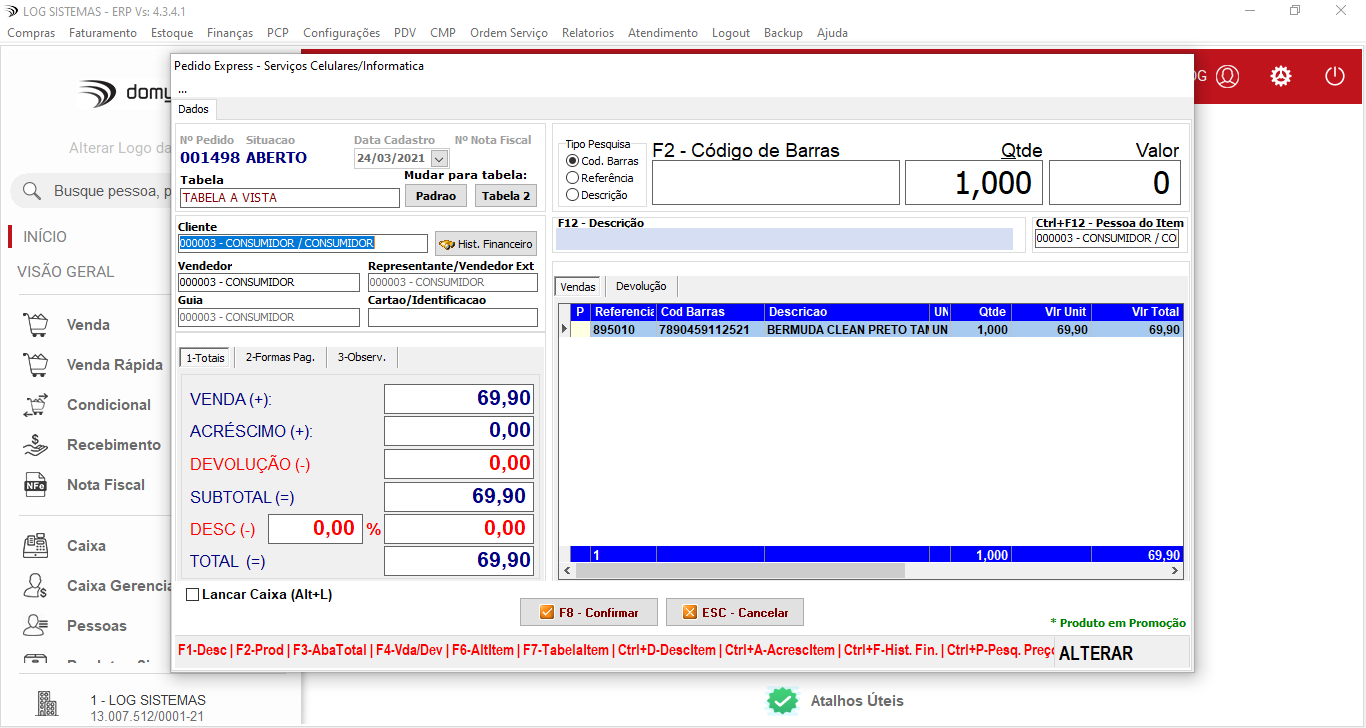The image size is (1366, 728).
Task: Open the Estoque menu
Action: 172,33
